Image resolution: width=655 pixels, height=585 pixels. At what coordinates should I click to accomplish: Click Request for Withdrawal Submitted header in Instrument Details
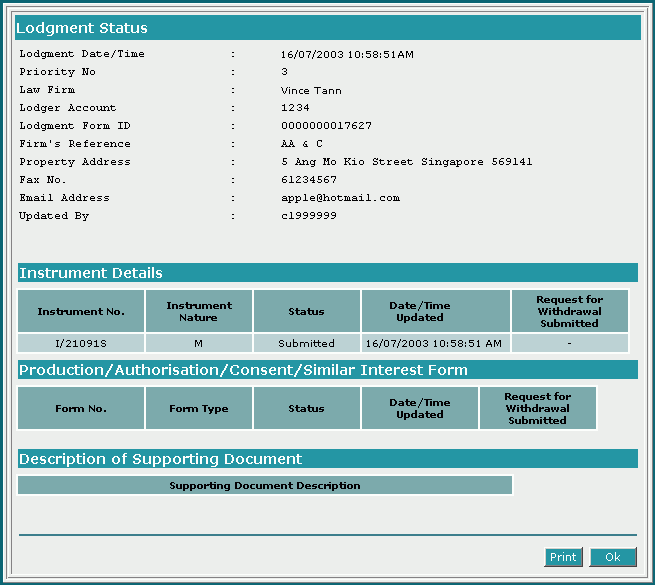tap(569, 311)
